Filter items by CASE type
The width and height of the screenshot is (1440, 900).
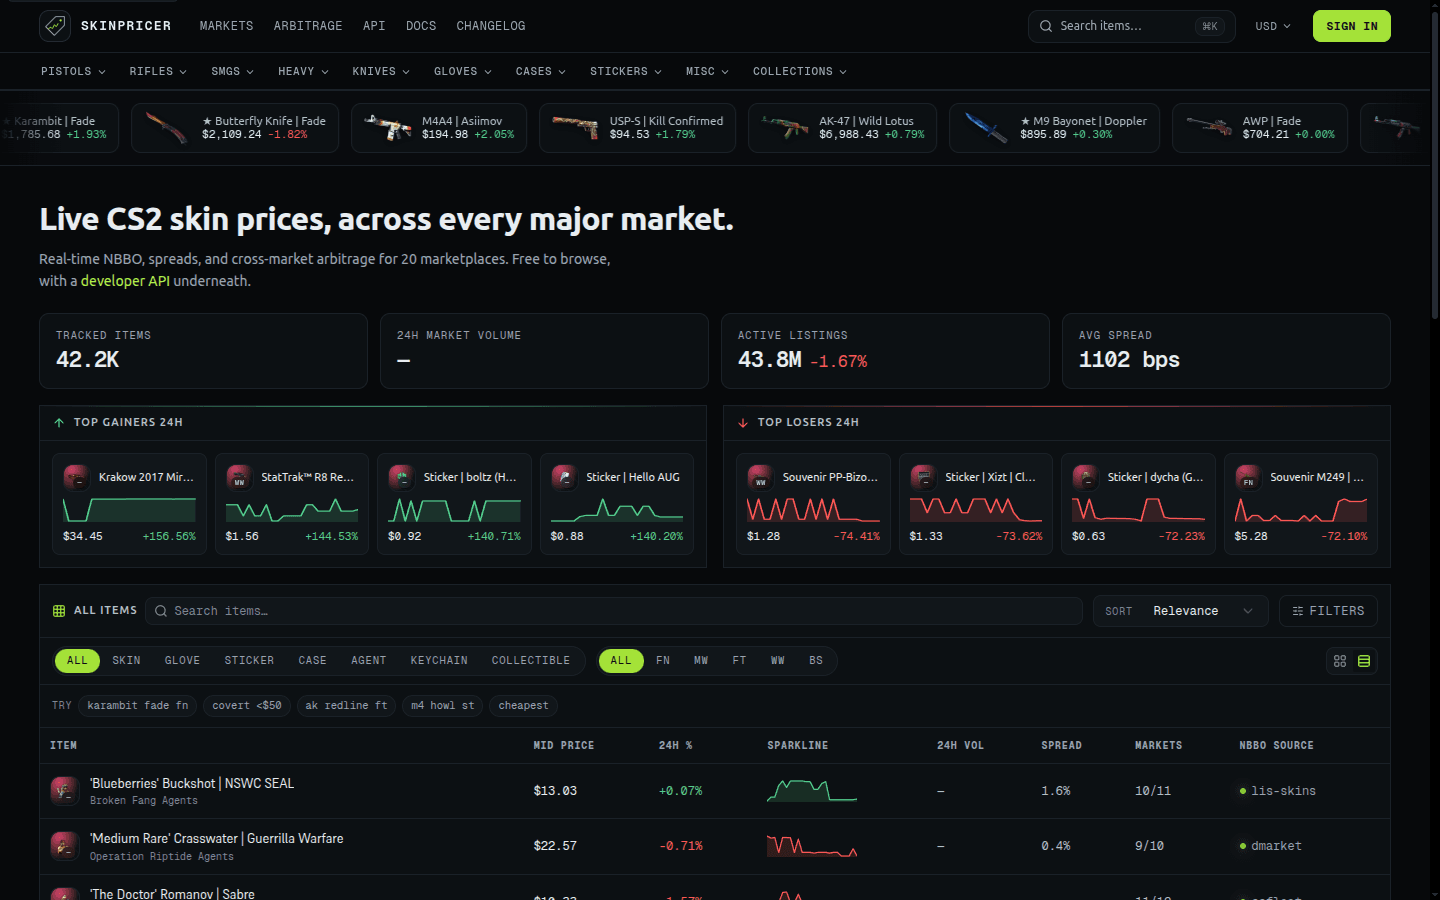(x=312, y=661)
